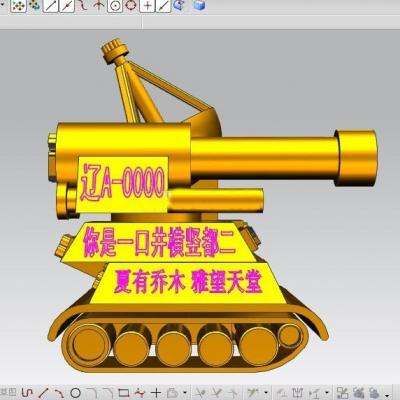Select the Fillet sketch tool
The width and height of the screenshot is (400, 400).
92,393
